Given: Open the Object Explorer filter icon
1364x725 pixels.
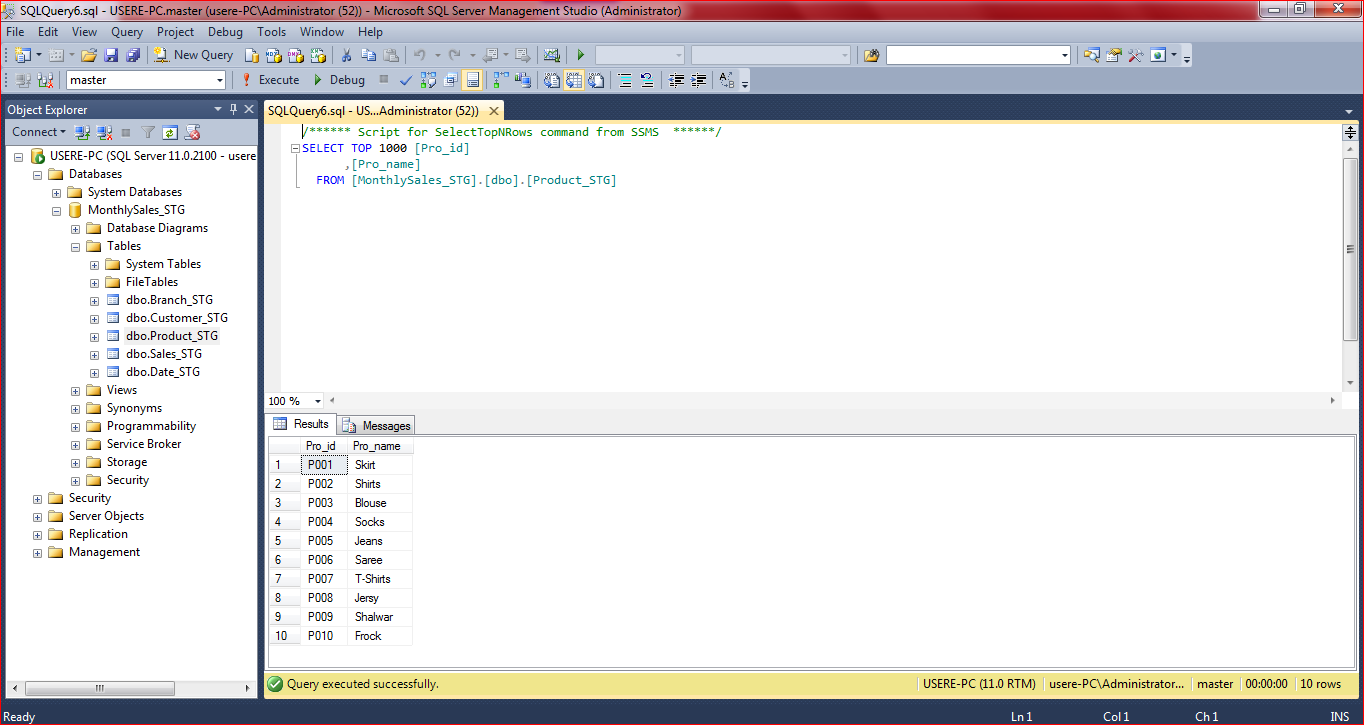Looking at the screenshot, I should click(x=147, y=131).
